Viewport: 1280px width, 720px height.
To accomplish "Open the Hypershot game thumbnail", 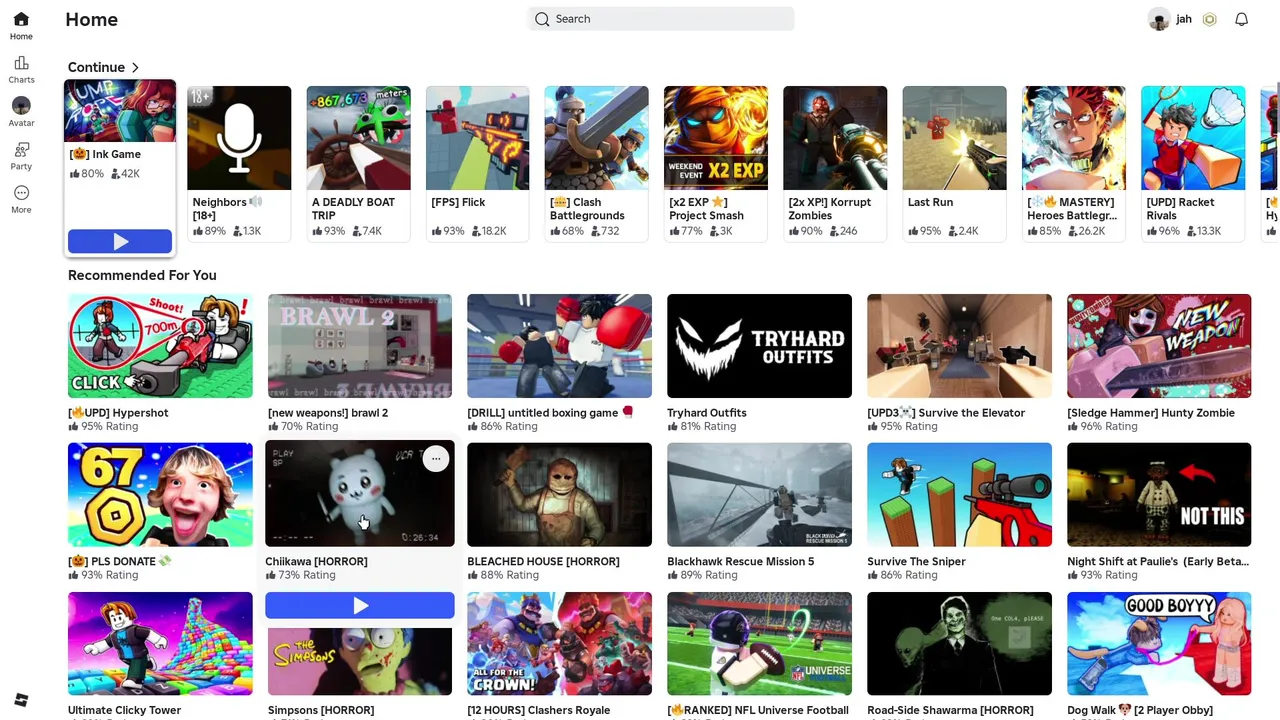I will [x=160, y=346].
